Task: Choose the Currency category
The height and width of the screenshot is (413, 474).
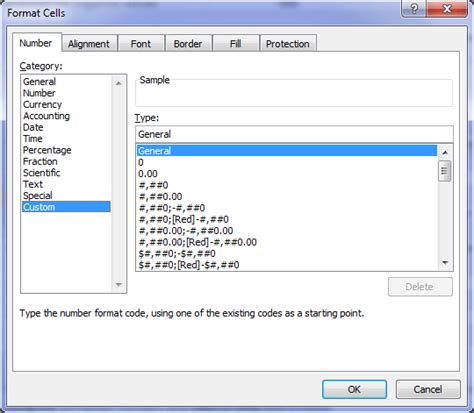Action: click(66, 104)
